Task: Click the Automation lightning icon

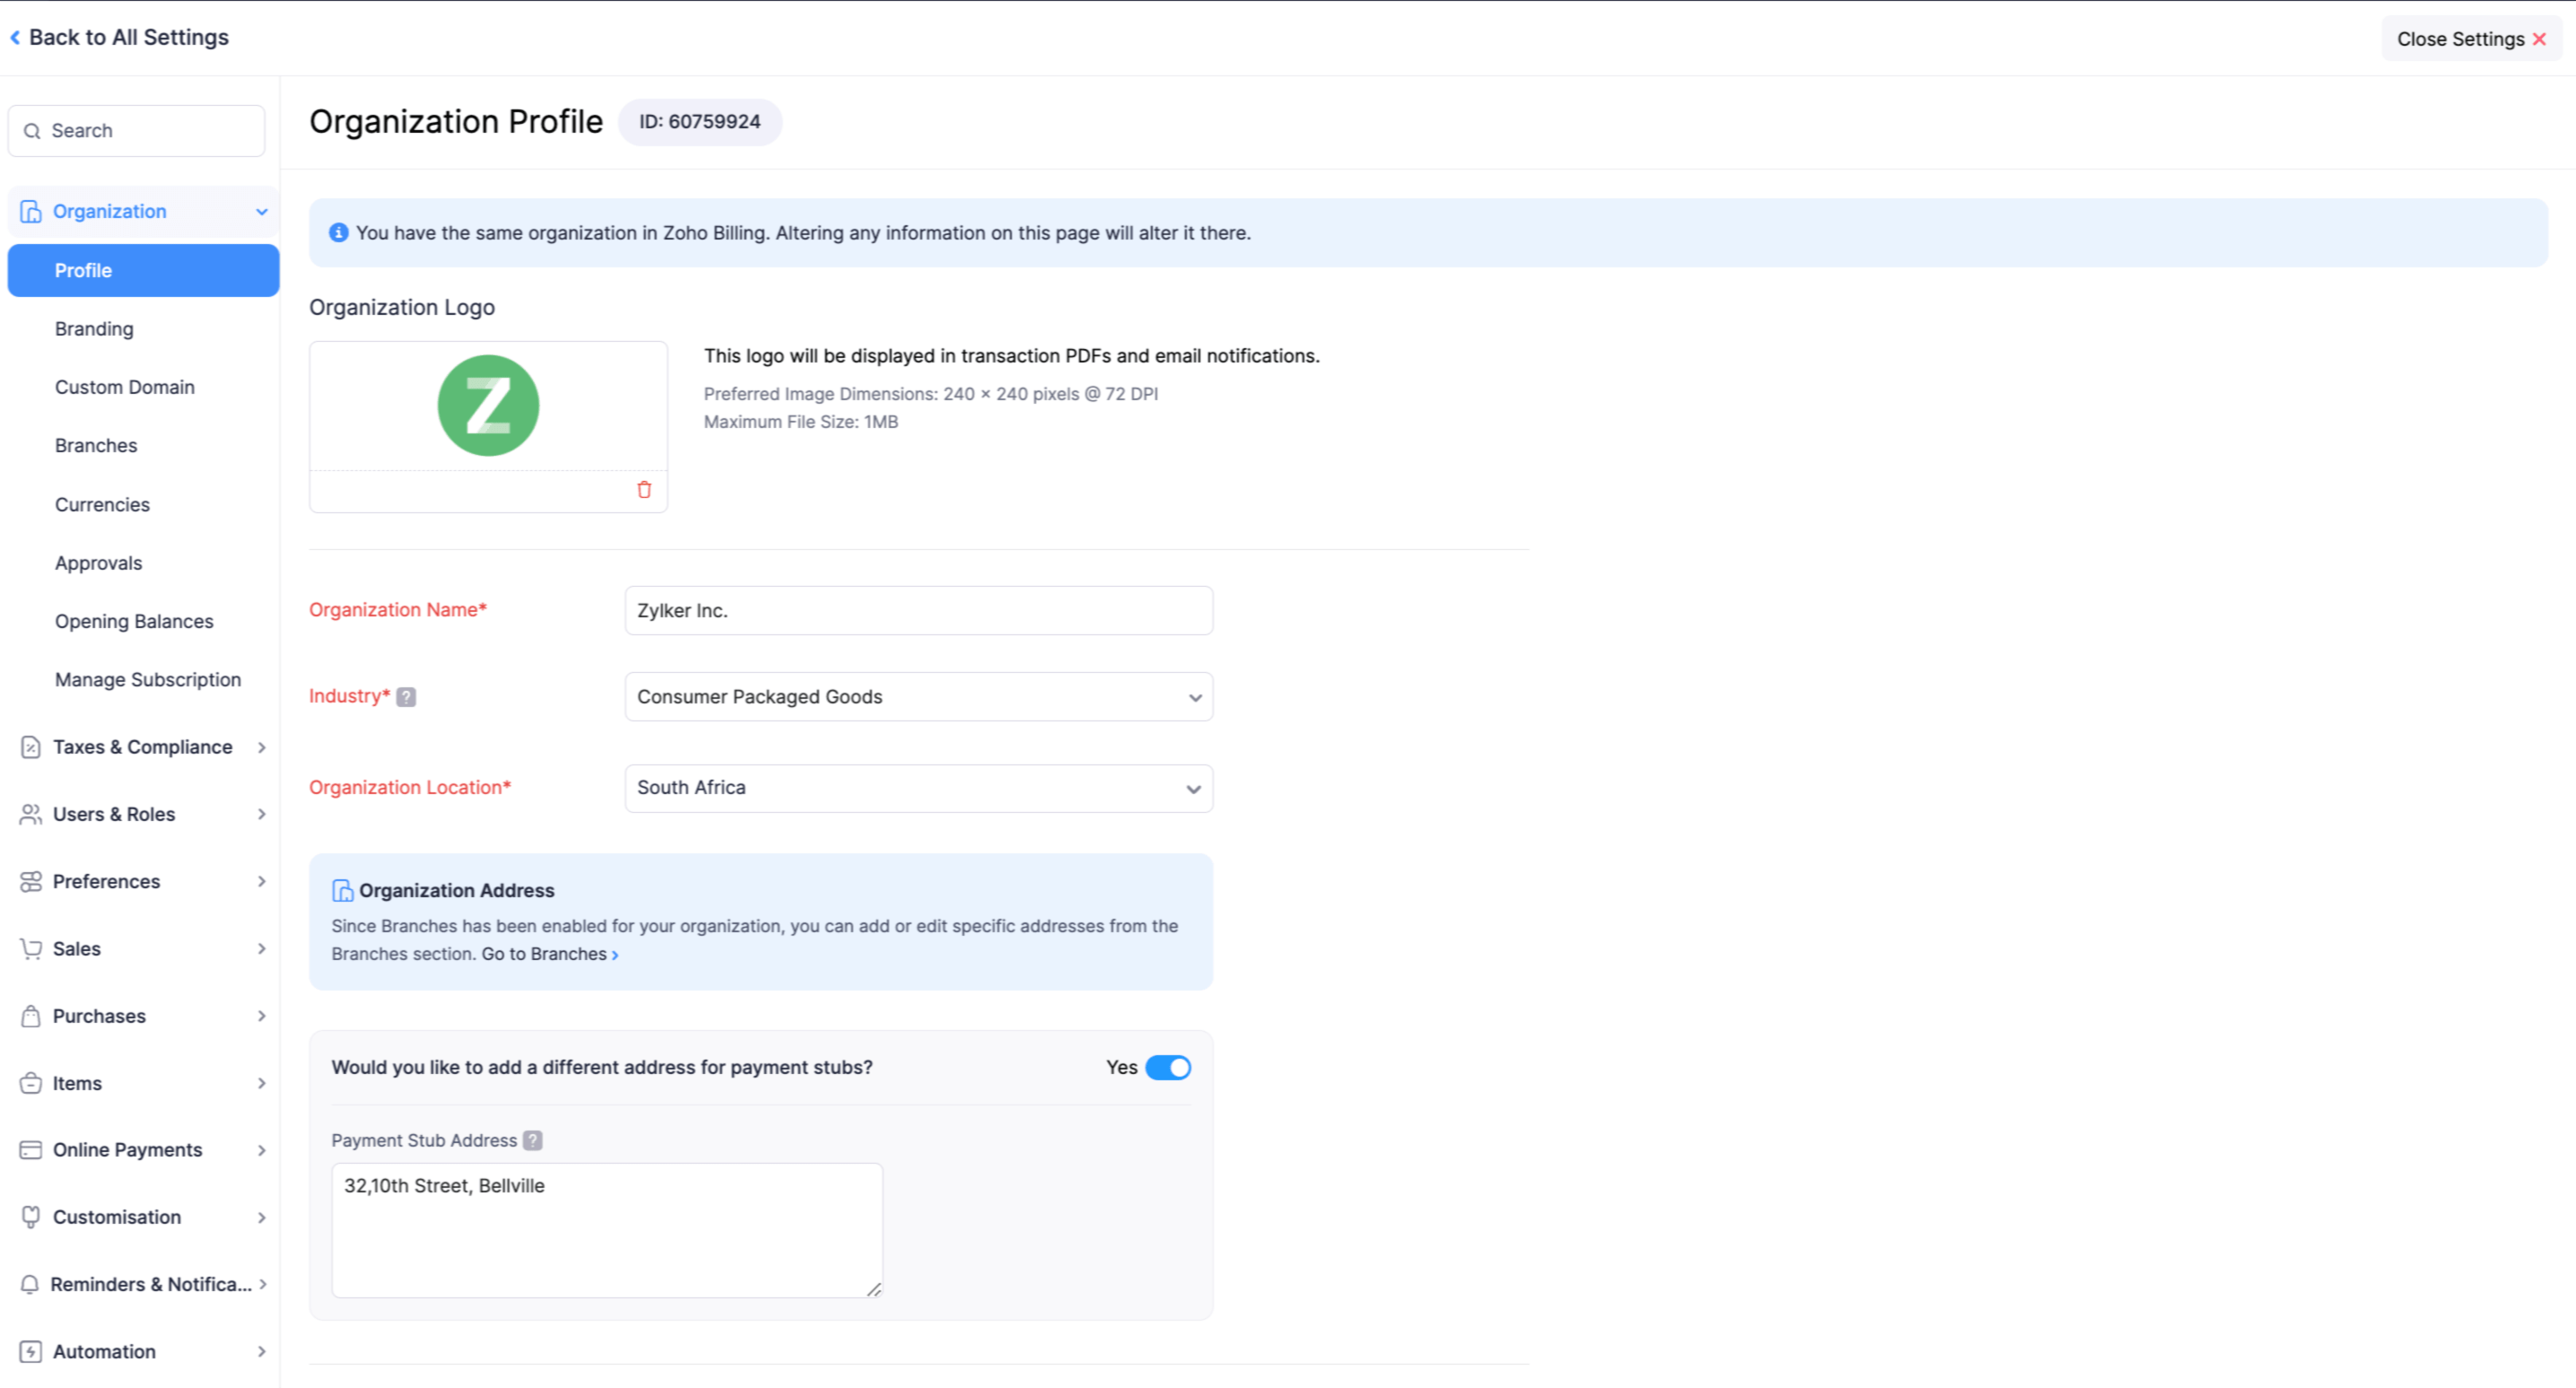Action: click(x=31, y=1352)
